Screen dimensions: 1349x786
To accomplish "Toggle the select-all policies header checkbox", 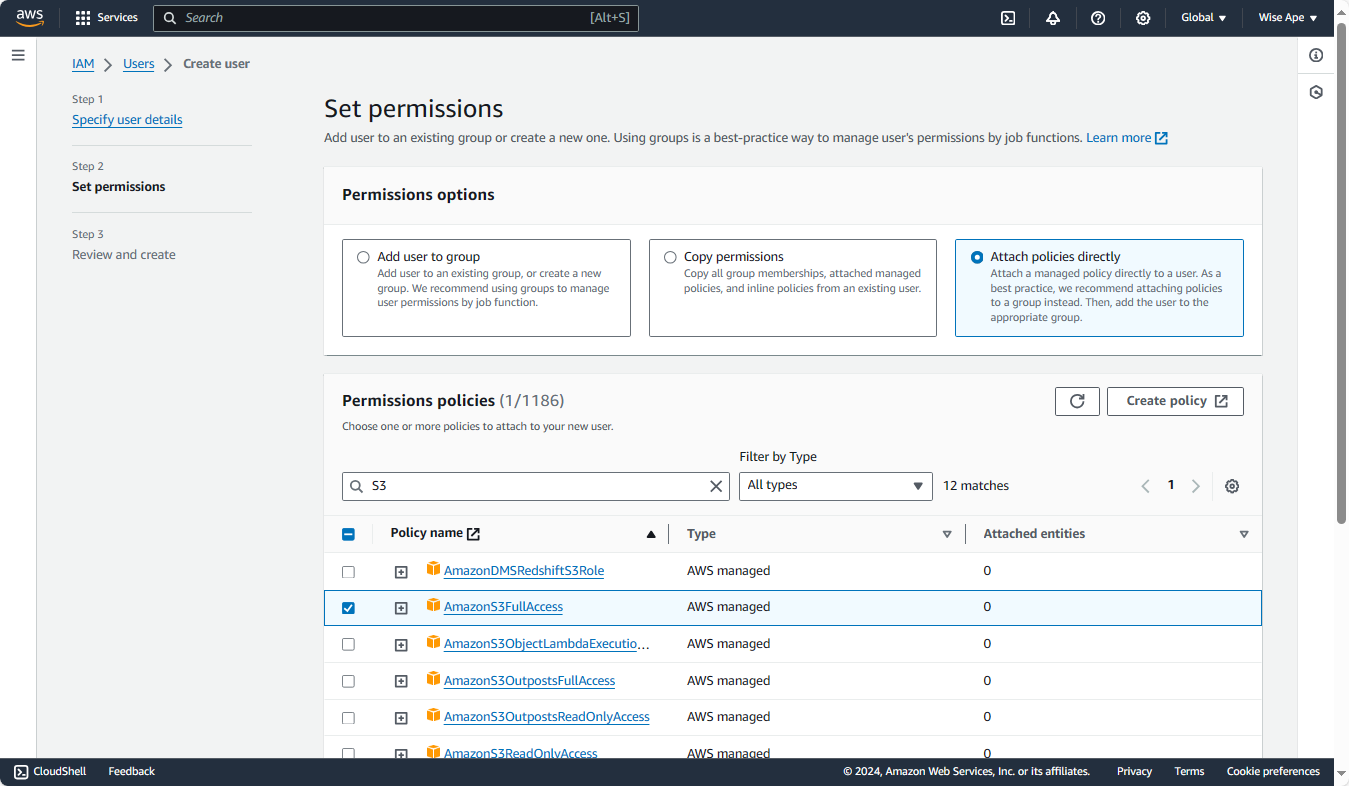I will pyautogui.click(x=348, y=534).
